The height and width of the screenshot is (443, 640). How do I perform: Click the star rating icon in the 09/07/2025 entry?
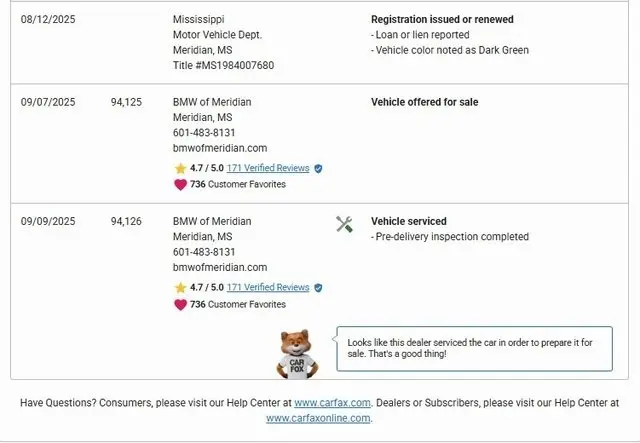[180, 169]
